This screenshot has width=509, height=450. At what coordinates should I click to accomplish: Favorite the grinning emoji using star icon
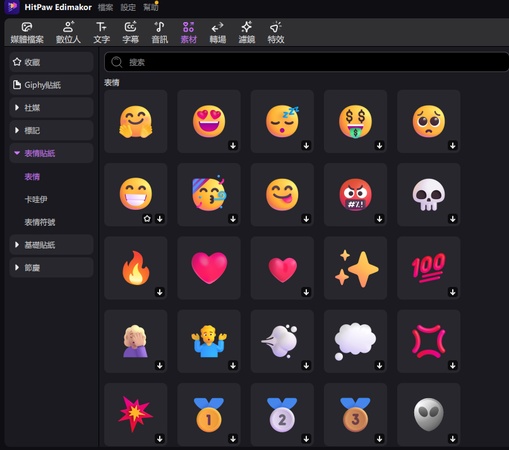coord(147,219)
